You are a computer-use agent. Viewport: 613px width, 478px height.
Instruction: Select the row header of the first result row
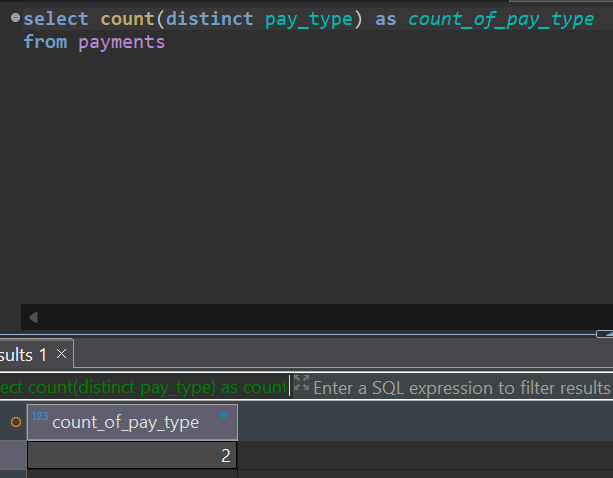point(13,455)
